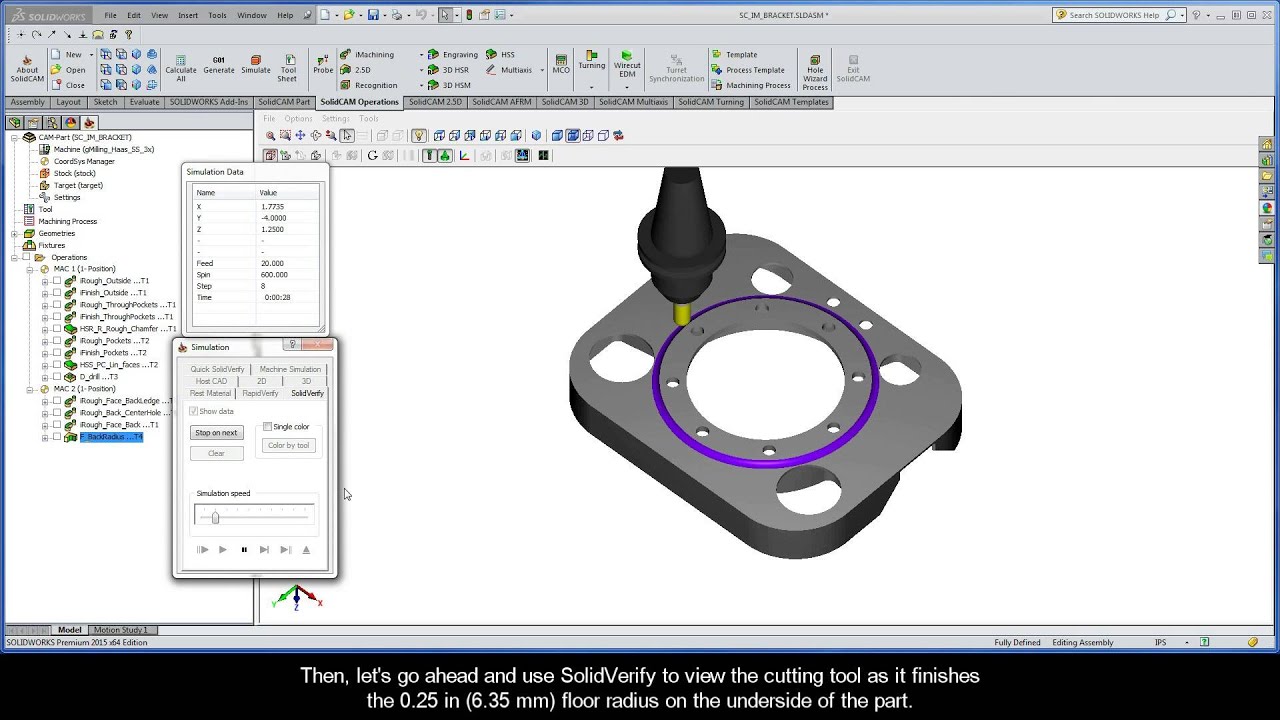Open the SolidCAM manager tab icon
This screenshot has width=1280, height=720.
[x=88, y=123]
